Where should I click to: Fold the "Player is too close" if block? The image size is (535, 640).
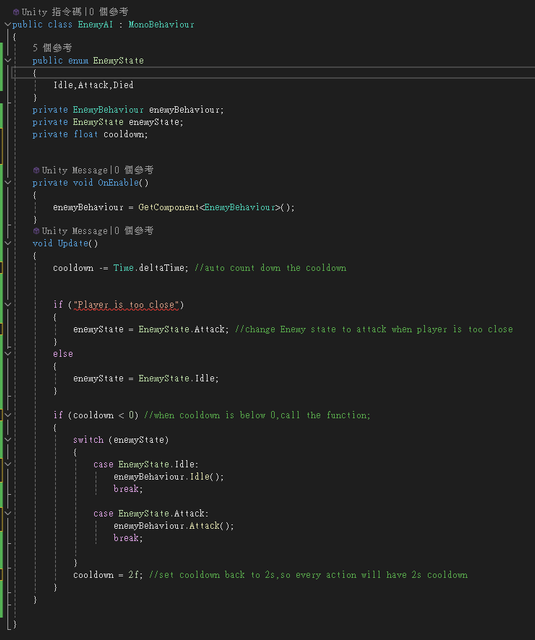pyautogui.click(x=7, y=304)
